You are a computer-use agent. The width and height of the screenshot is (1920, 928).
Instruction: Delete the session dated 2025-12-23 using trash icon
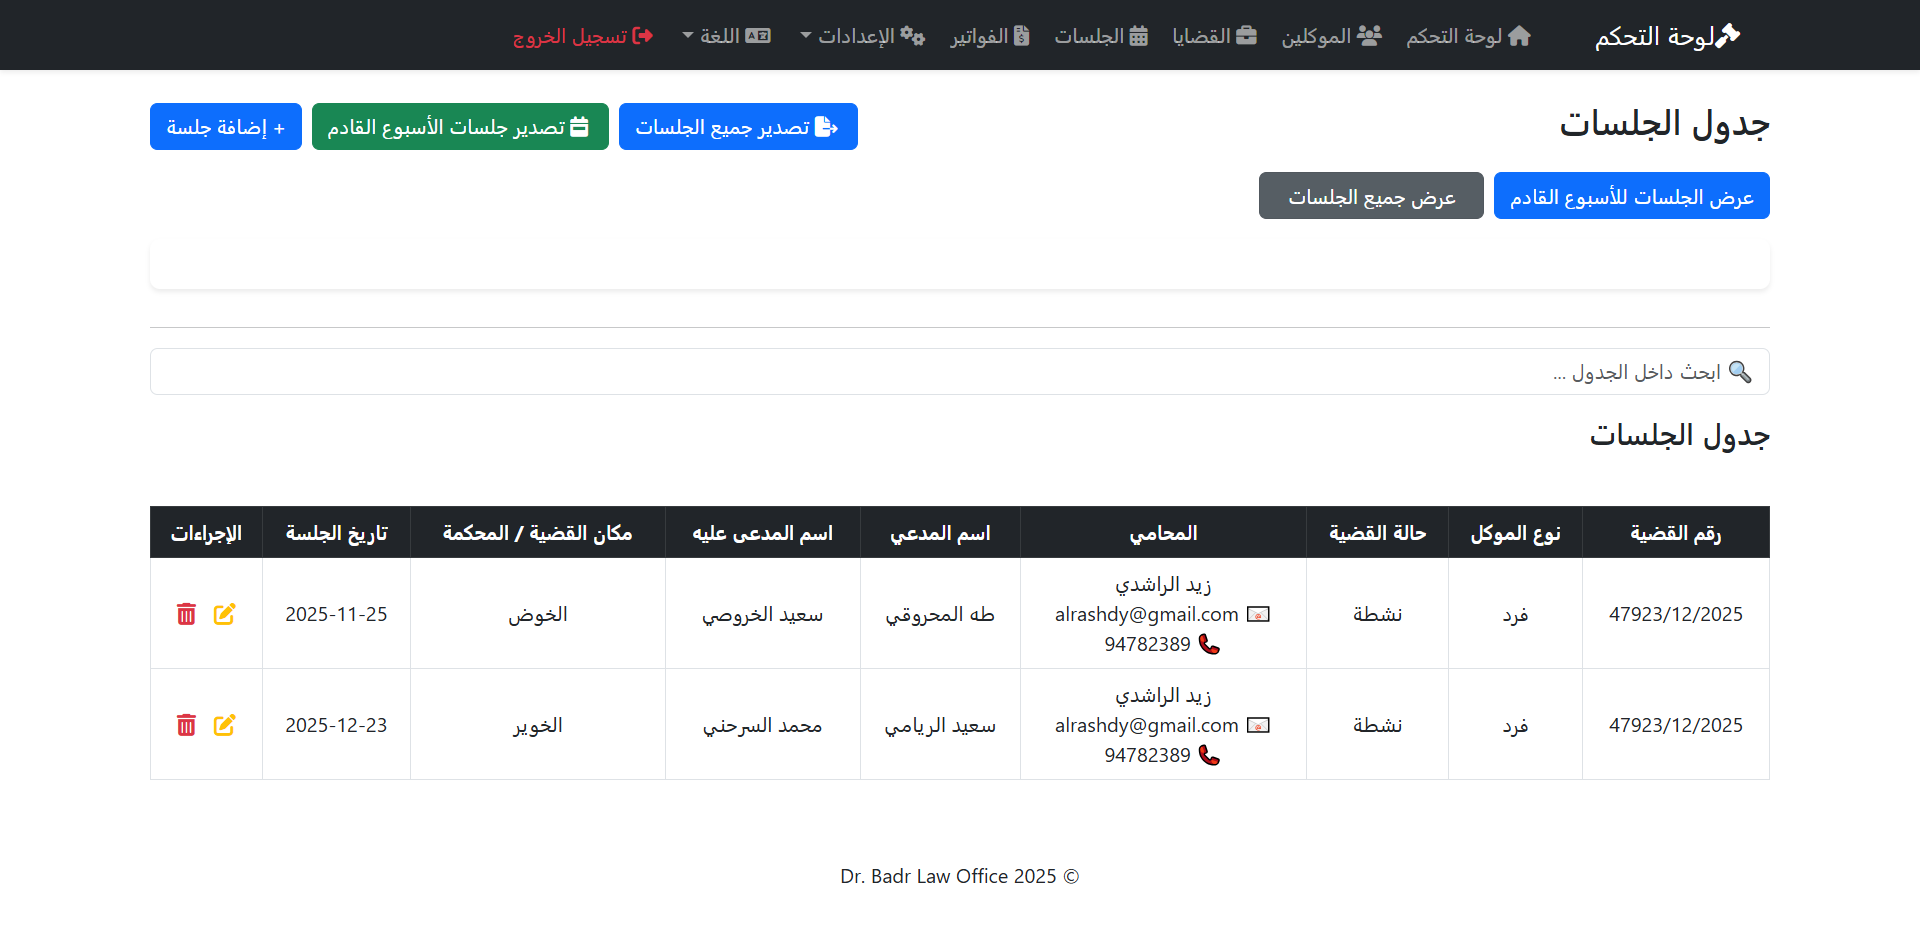[x=186, y=725]
